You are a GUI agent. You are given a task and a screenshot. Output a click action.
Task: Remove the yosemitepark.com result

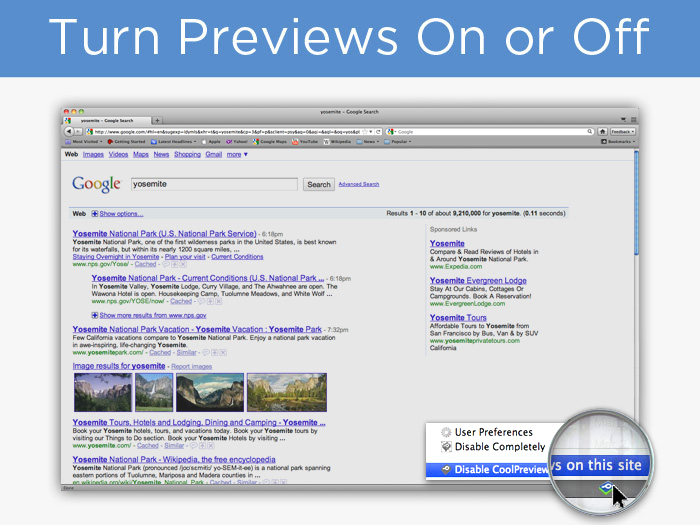[223, 353]
